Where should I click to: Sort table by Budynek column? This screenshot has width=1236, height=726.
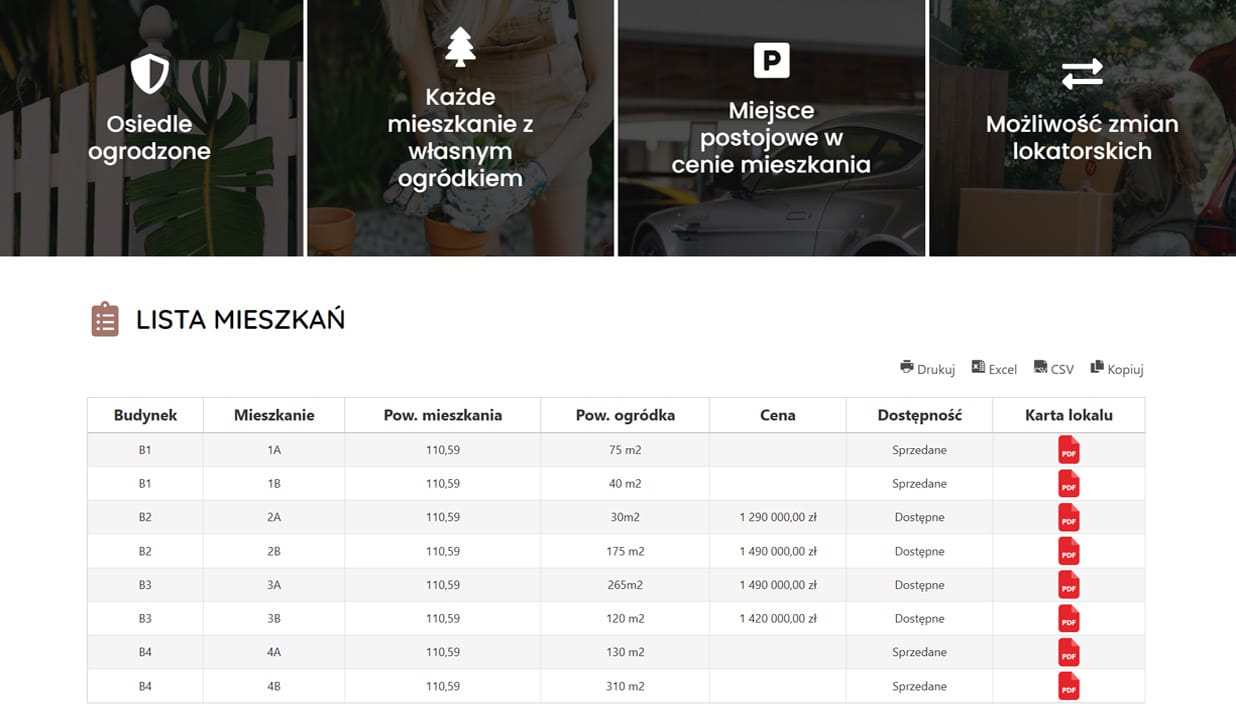coord(145,415)
